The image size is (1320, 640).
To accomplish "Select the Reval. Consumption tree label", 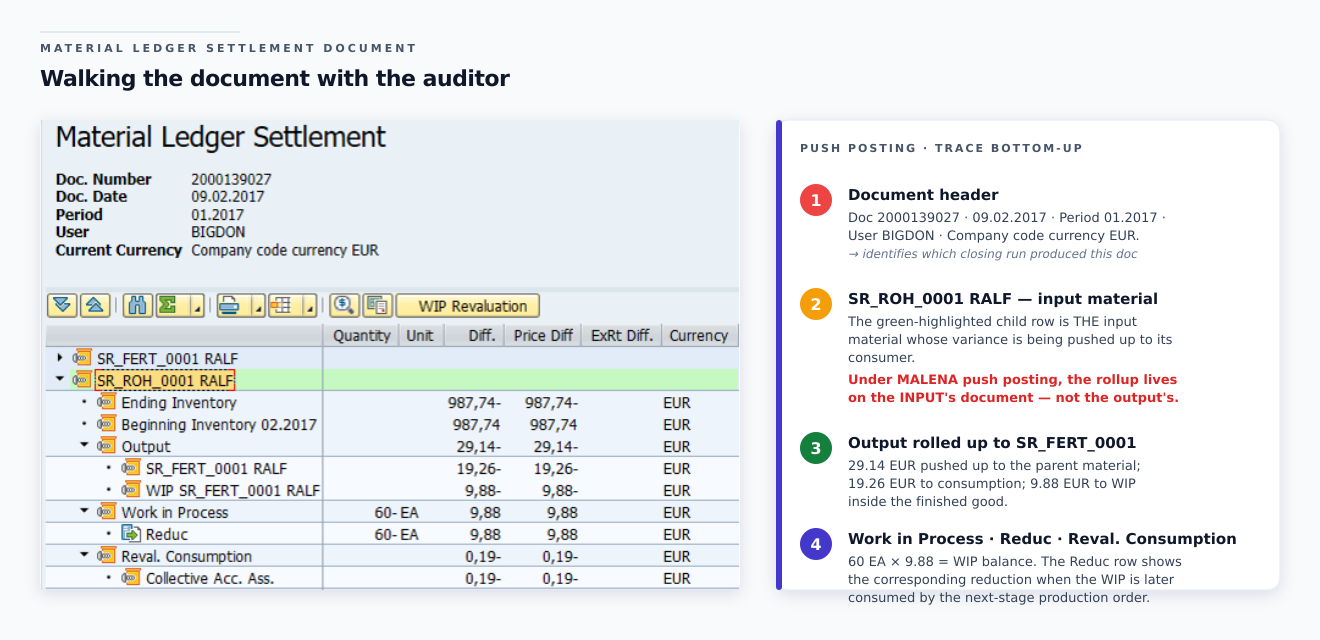I will click(187, 556).
